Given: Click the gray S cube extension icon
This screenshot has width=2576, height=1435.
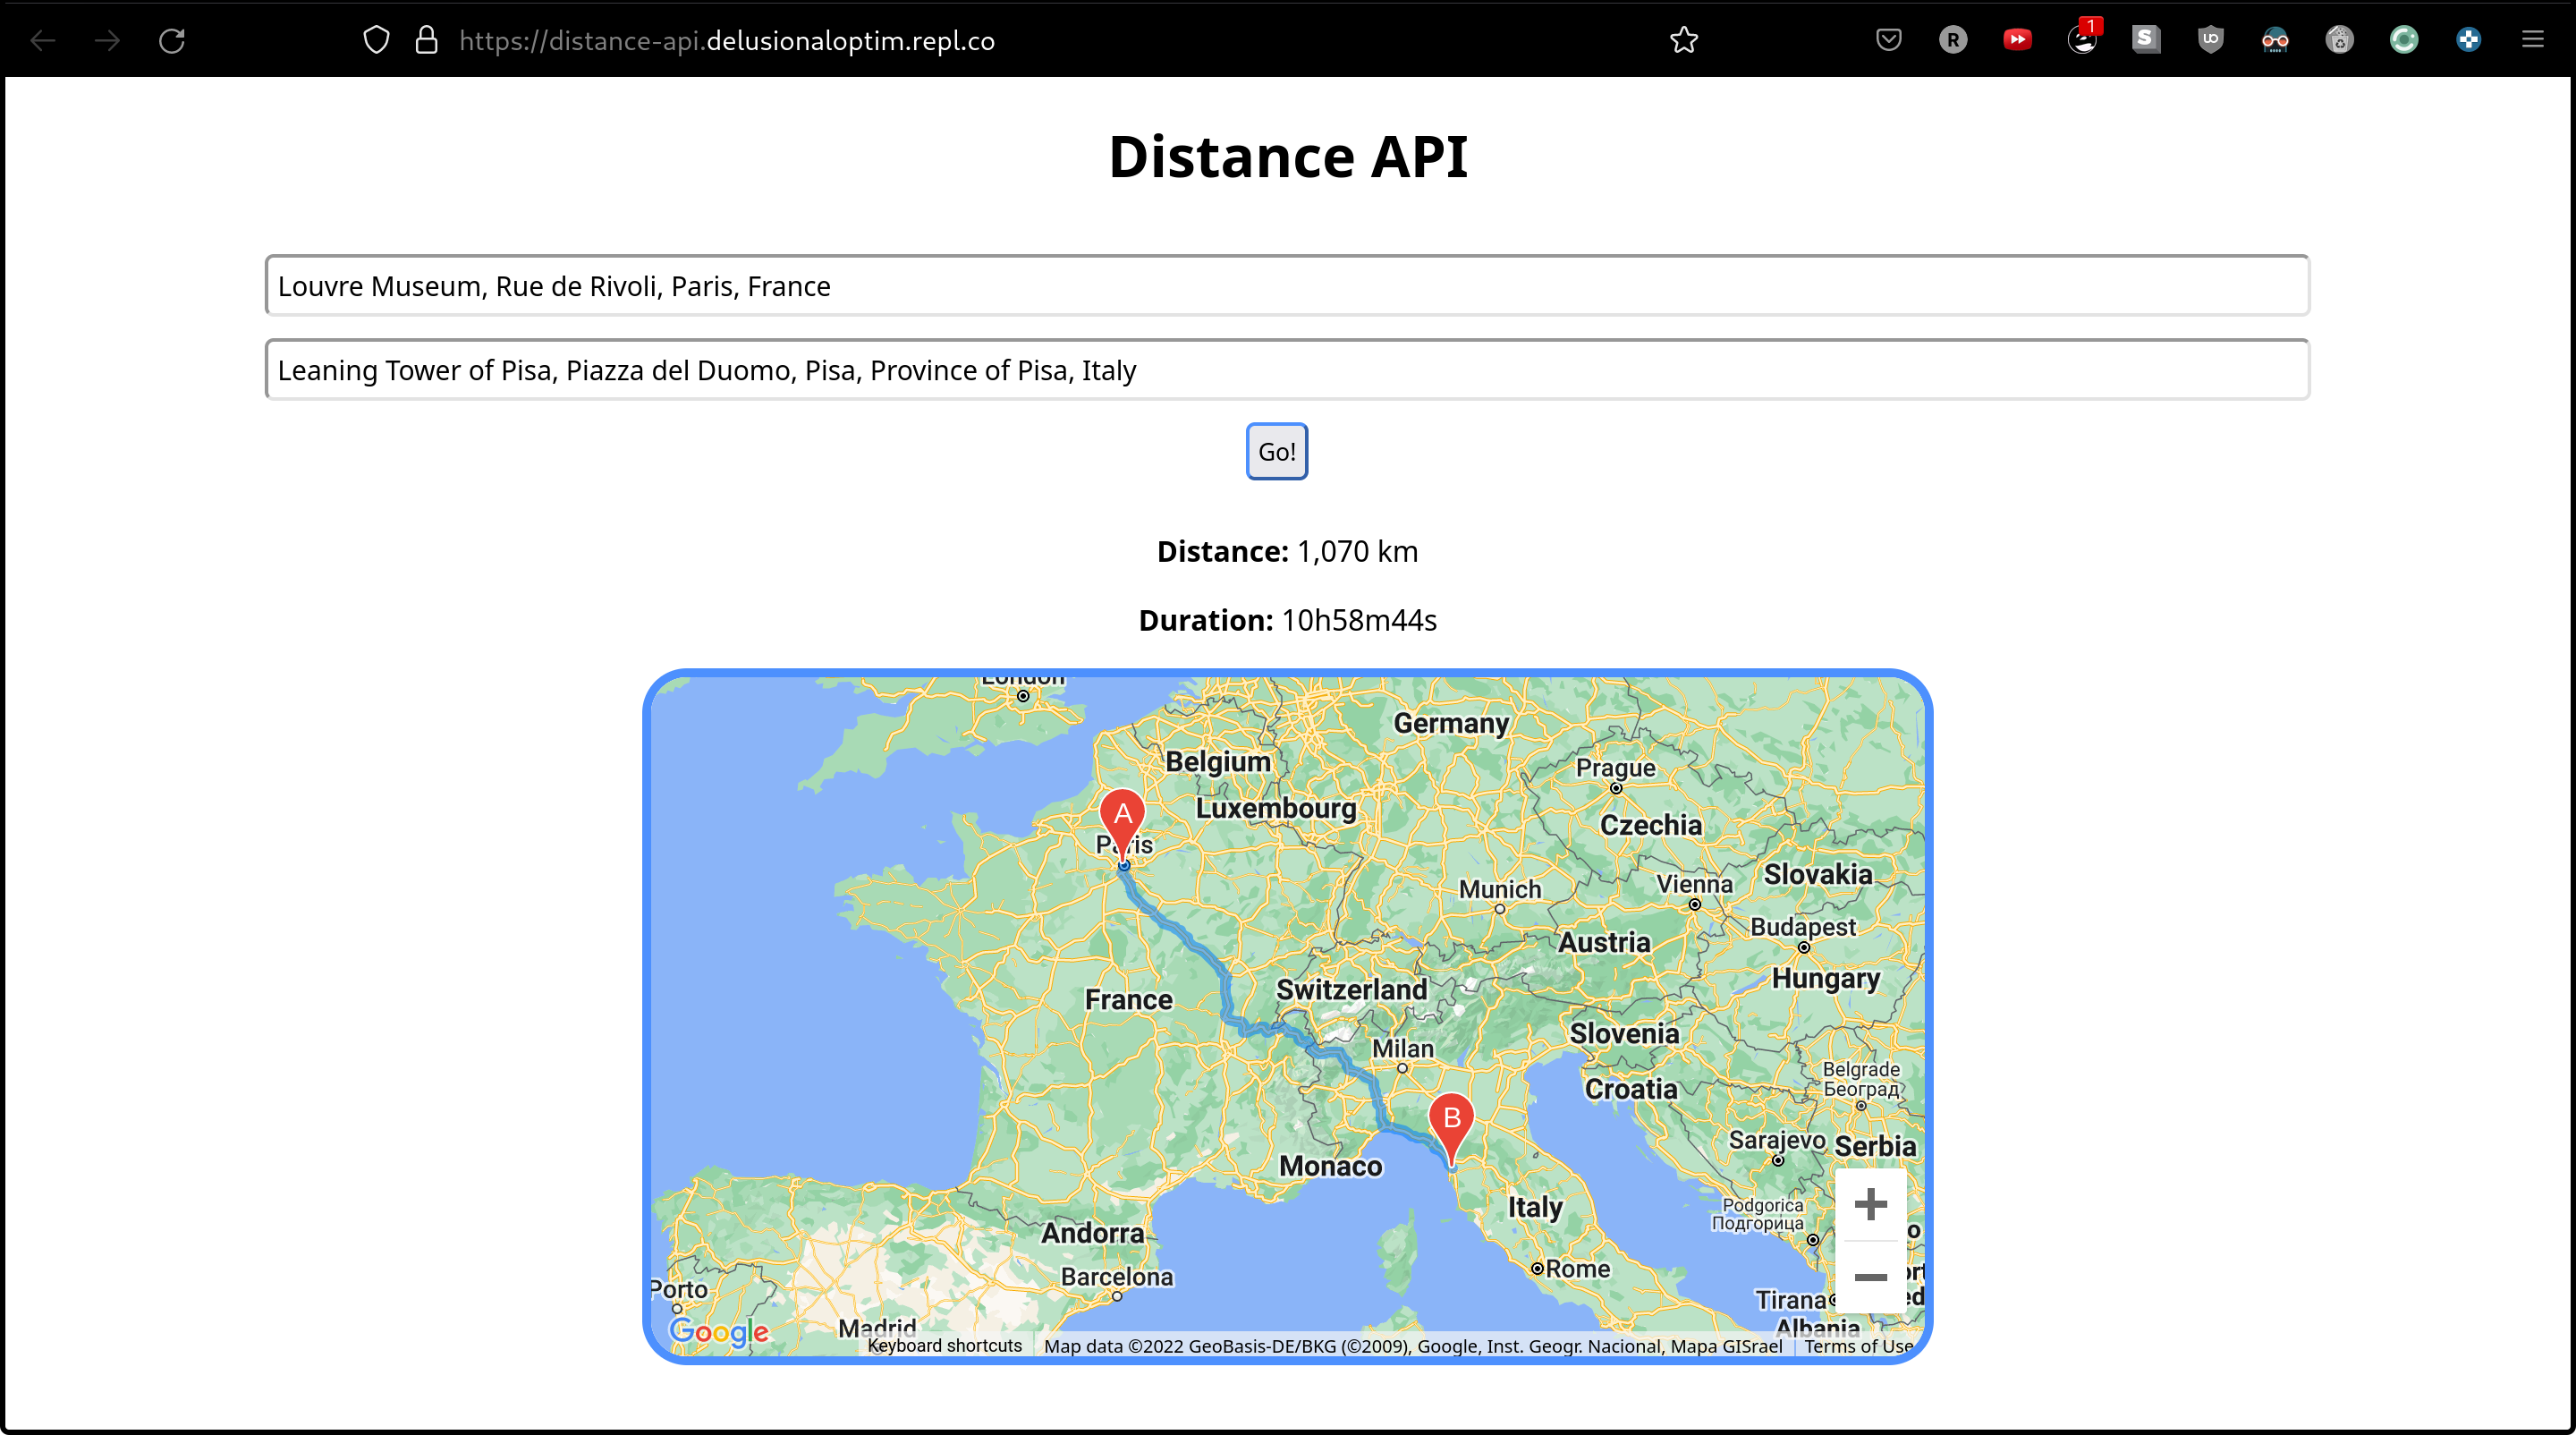Looking at the screenshot, I should point(2145,40).
